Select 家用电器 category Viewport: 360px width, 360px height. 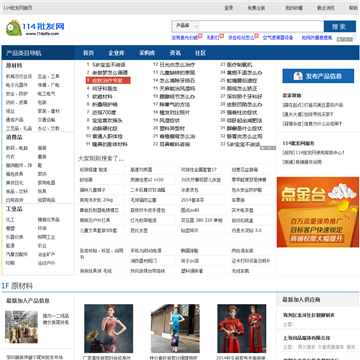coord(46,183)
